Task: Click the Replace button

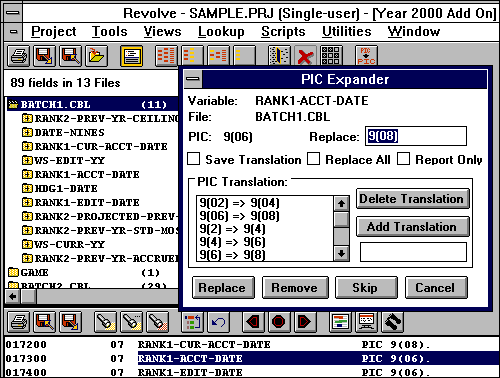Action: (x=223, y=287)
